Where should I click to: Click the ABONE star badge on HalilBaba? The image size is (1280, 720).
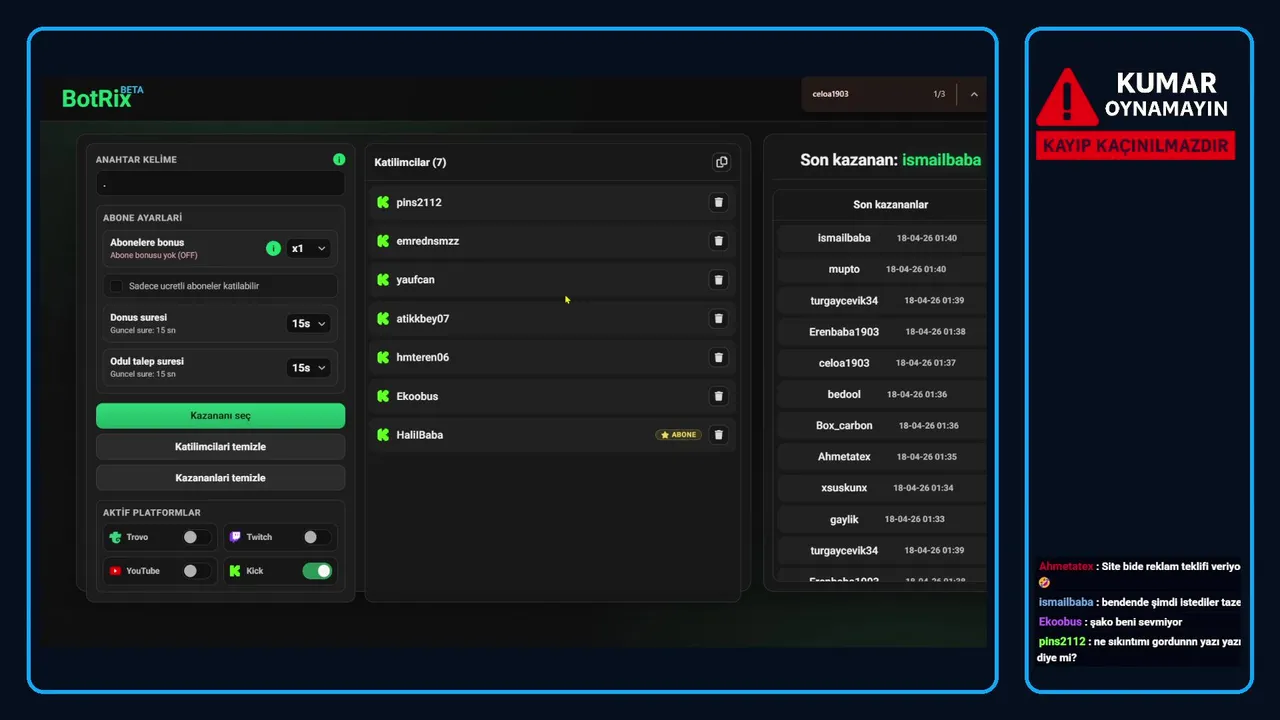(679, 435)
